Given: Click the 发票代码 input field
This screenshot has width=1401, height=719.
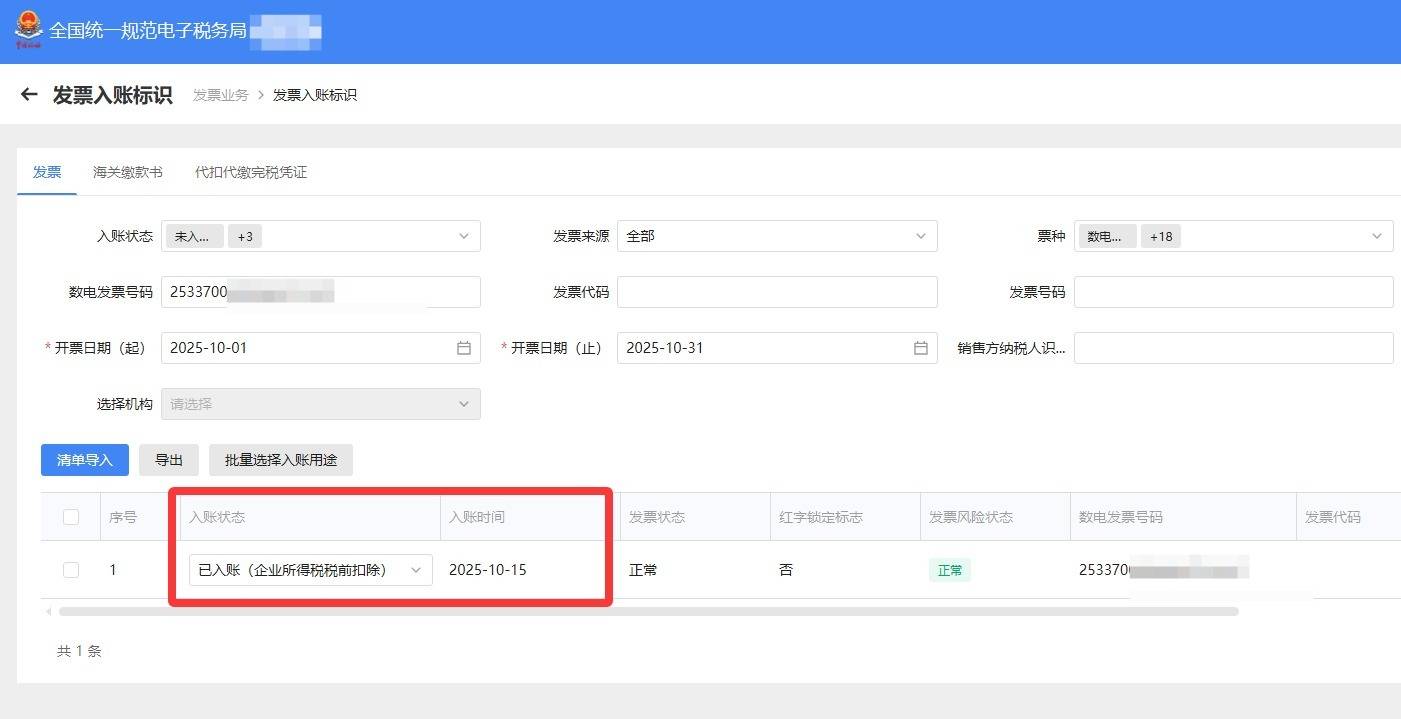Looking at the screenshot, I should click(776, 292).
